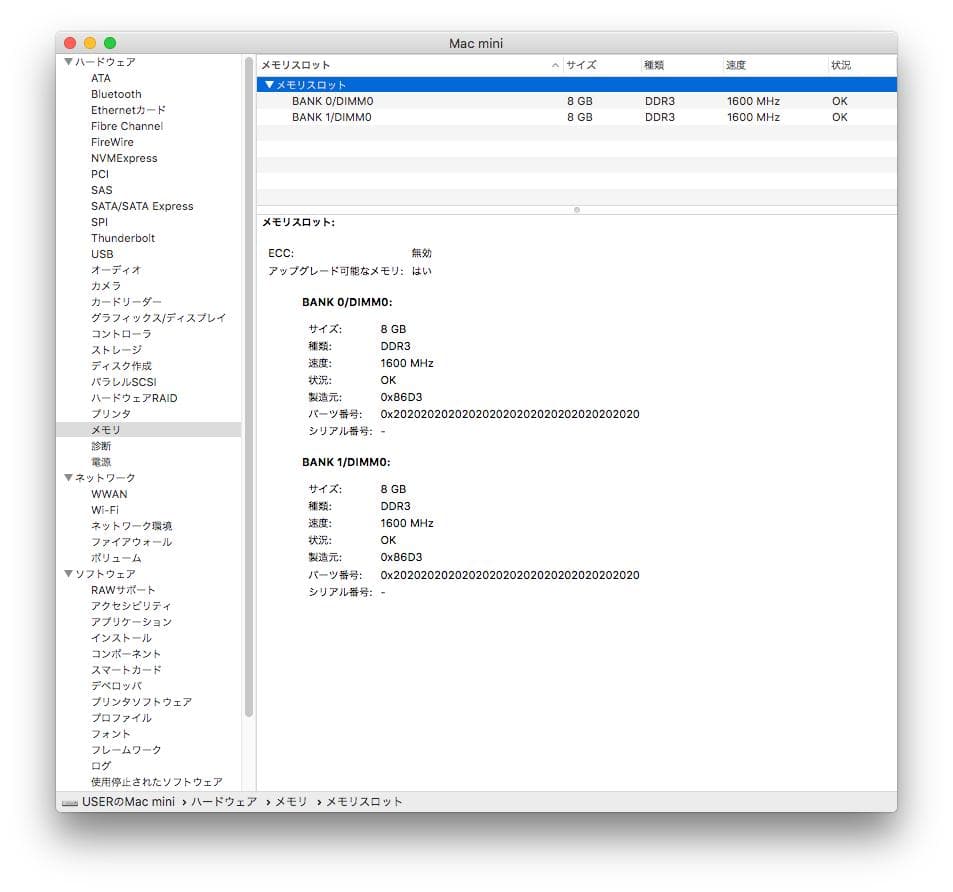The width and height of the screenshot is (953, 892).
Task: Open パラレルSCSI entry
Action: coord(123,382)
